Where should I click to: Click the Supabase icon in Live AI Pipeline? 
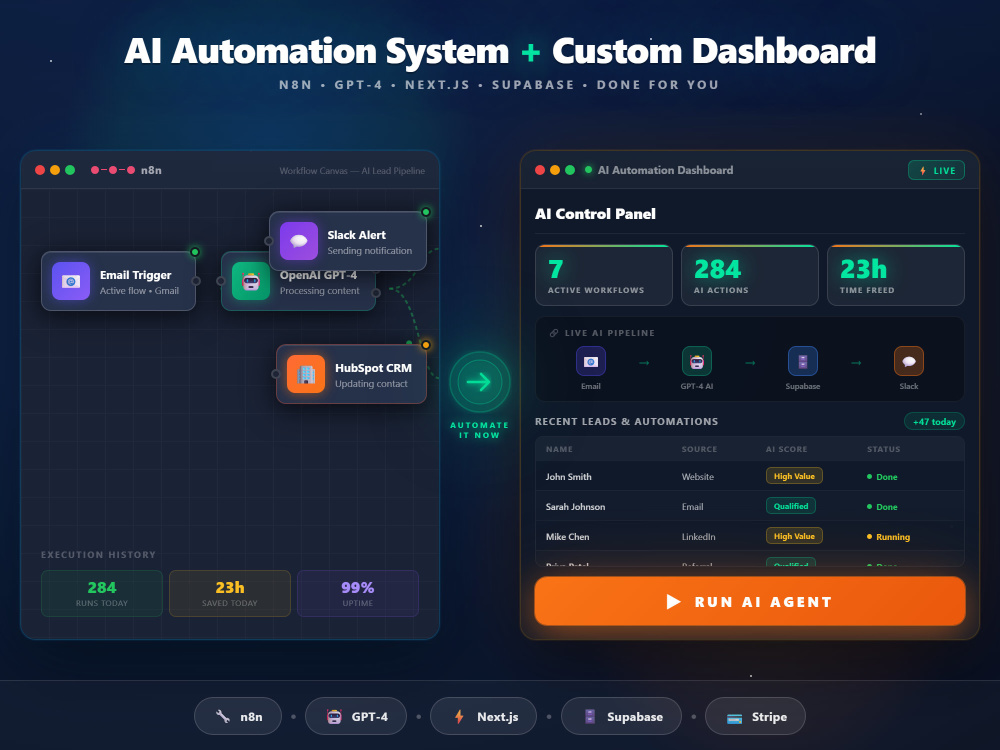[x=803, y=362]
